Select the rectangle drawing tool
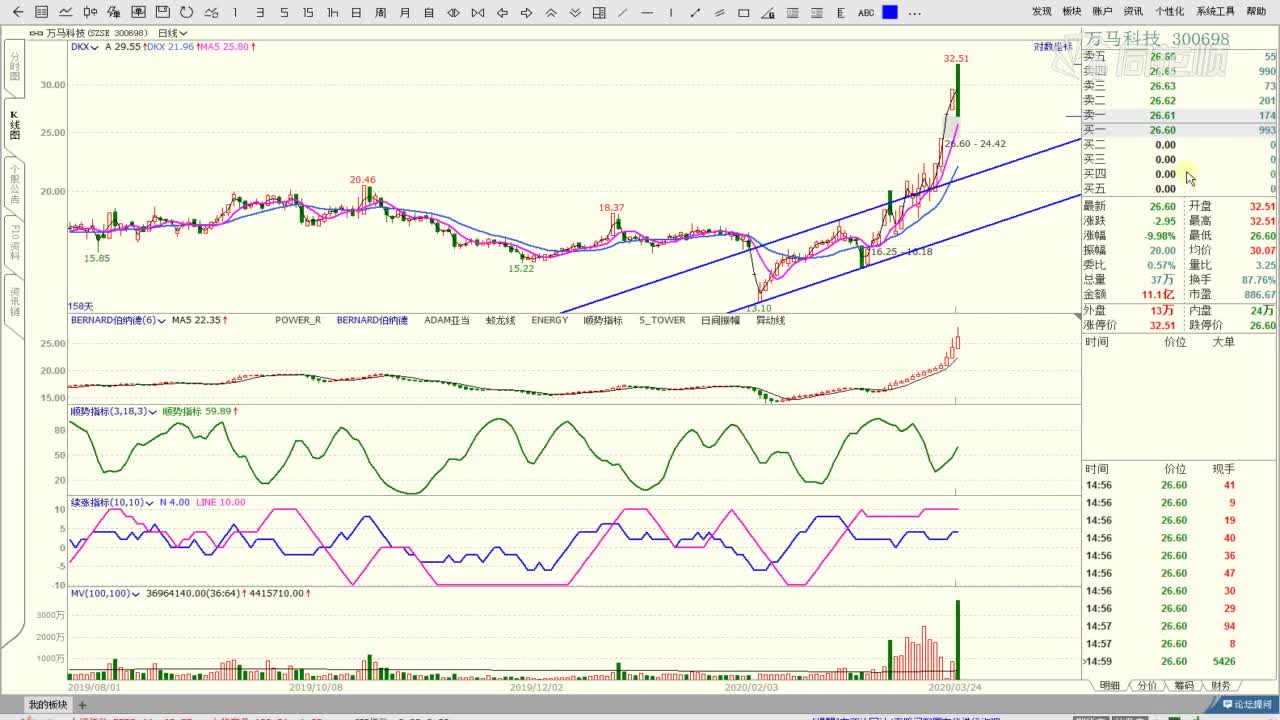The image size is (1280, 720). pos(743,12)
